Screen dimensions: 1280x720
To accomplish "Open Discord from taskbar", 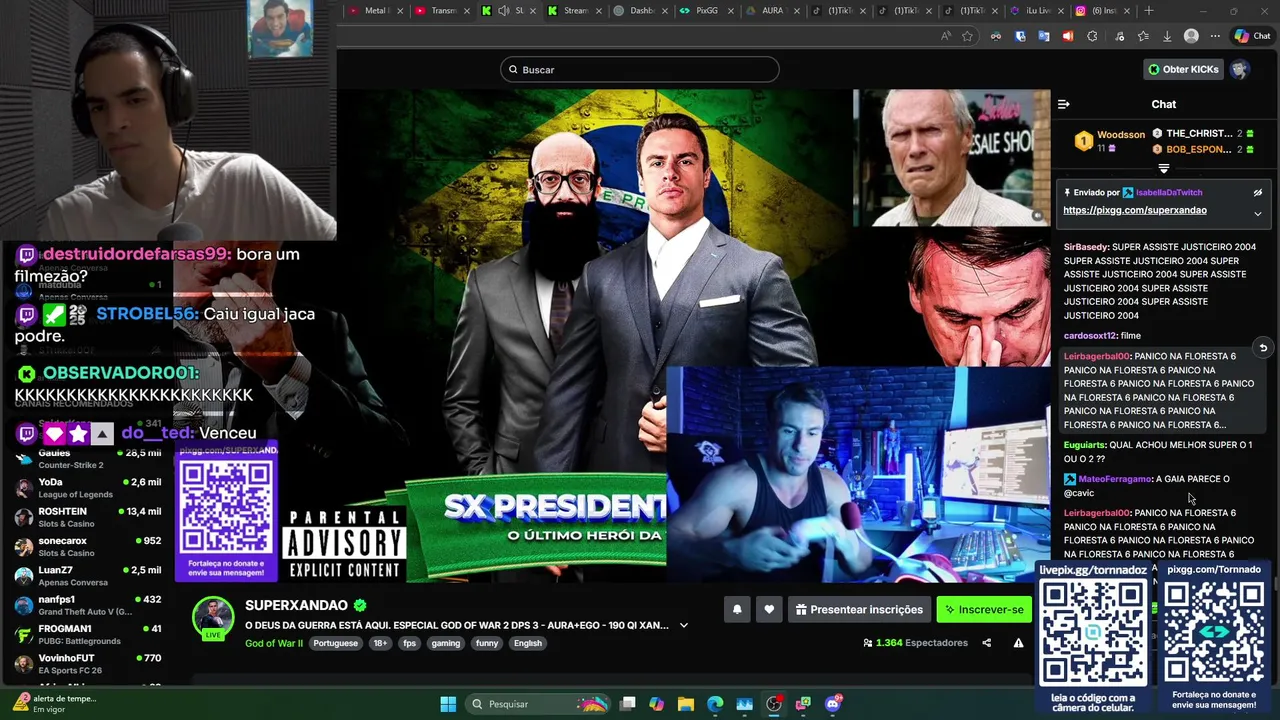I will pos(833,704).
